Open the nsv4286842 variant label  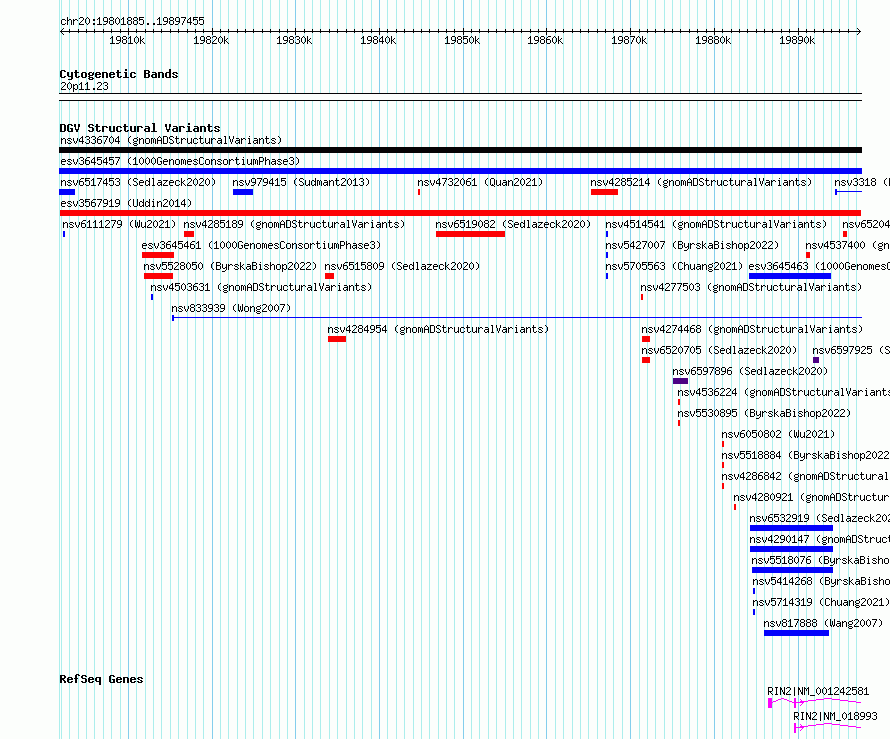pos(805,476)
